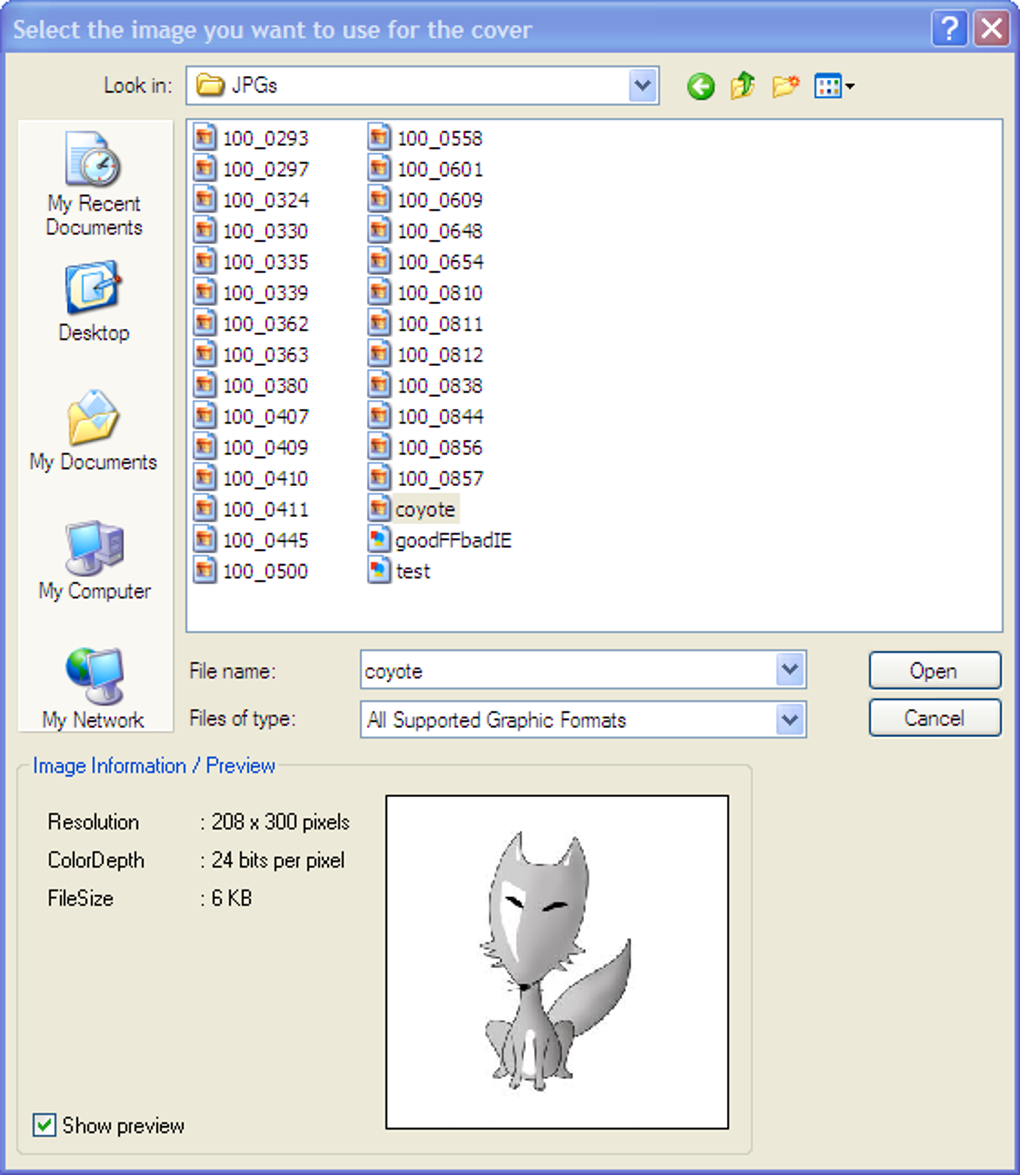Select the file icon of 100_0445

tap(205, 540)
